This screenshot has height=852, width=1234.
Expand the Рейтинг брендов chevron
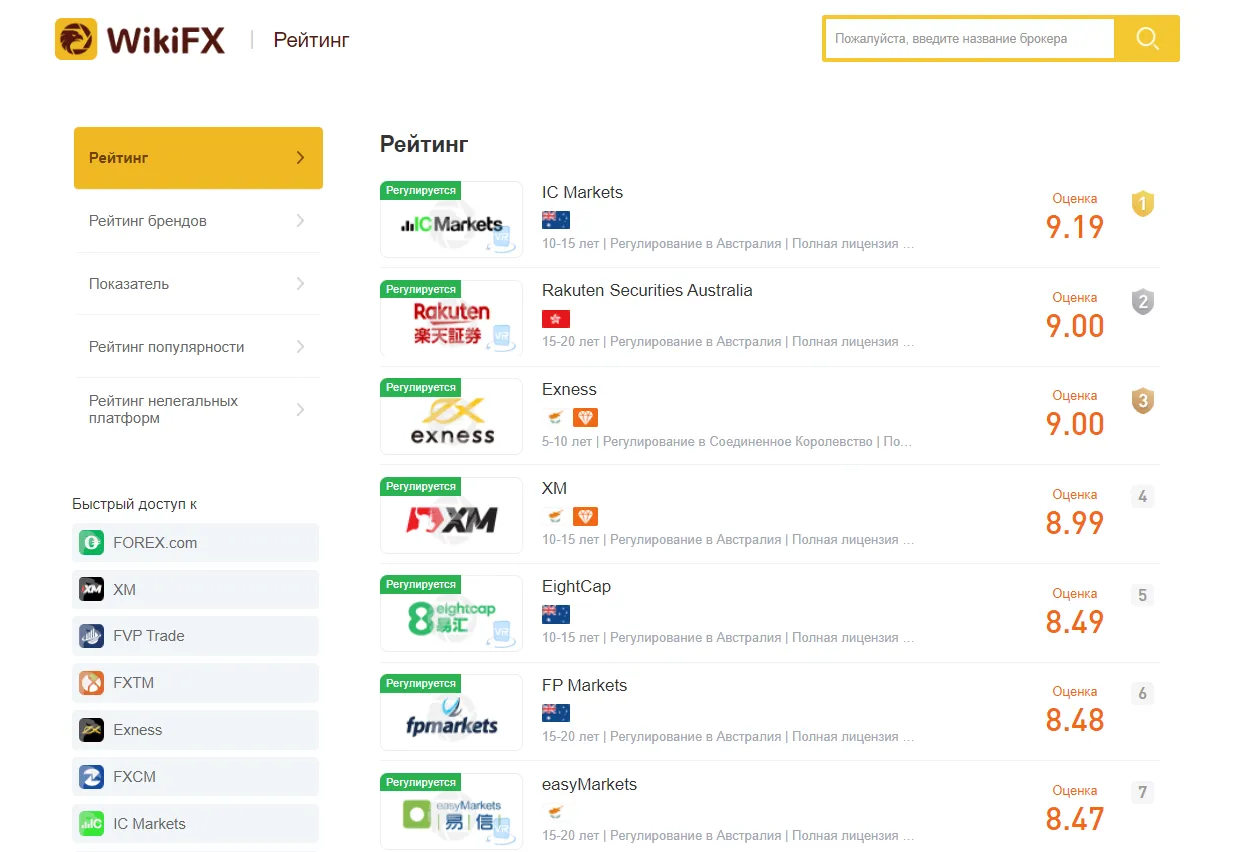click(x=300, y=221)
